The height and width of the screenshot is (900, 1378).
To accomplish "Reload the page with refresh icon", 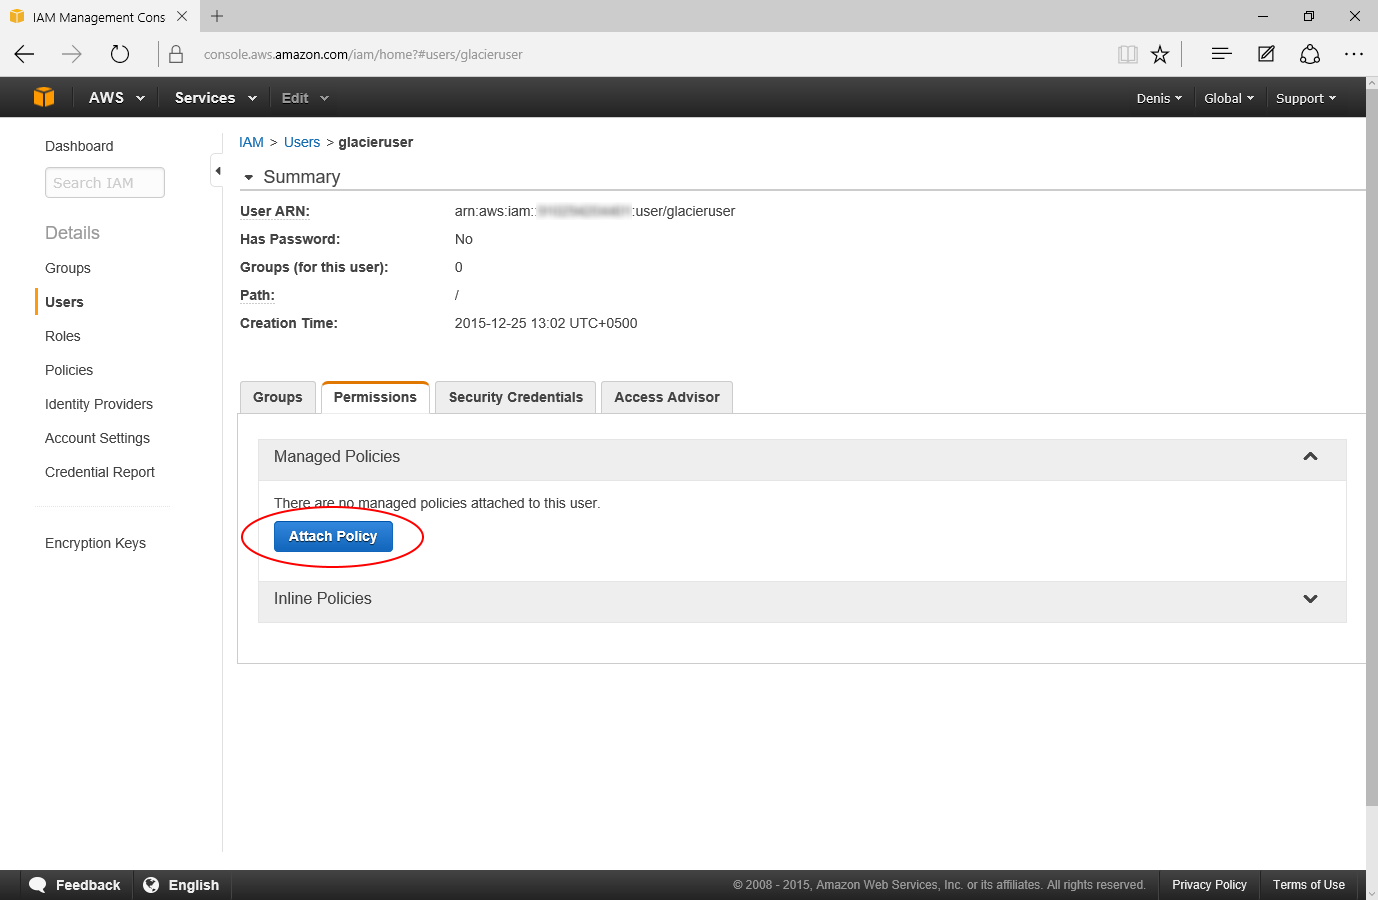I will point(120,54).
